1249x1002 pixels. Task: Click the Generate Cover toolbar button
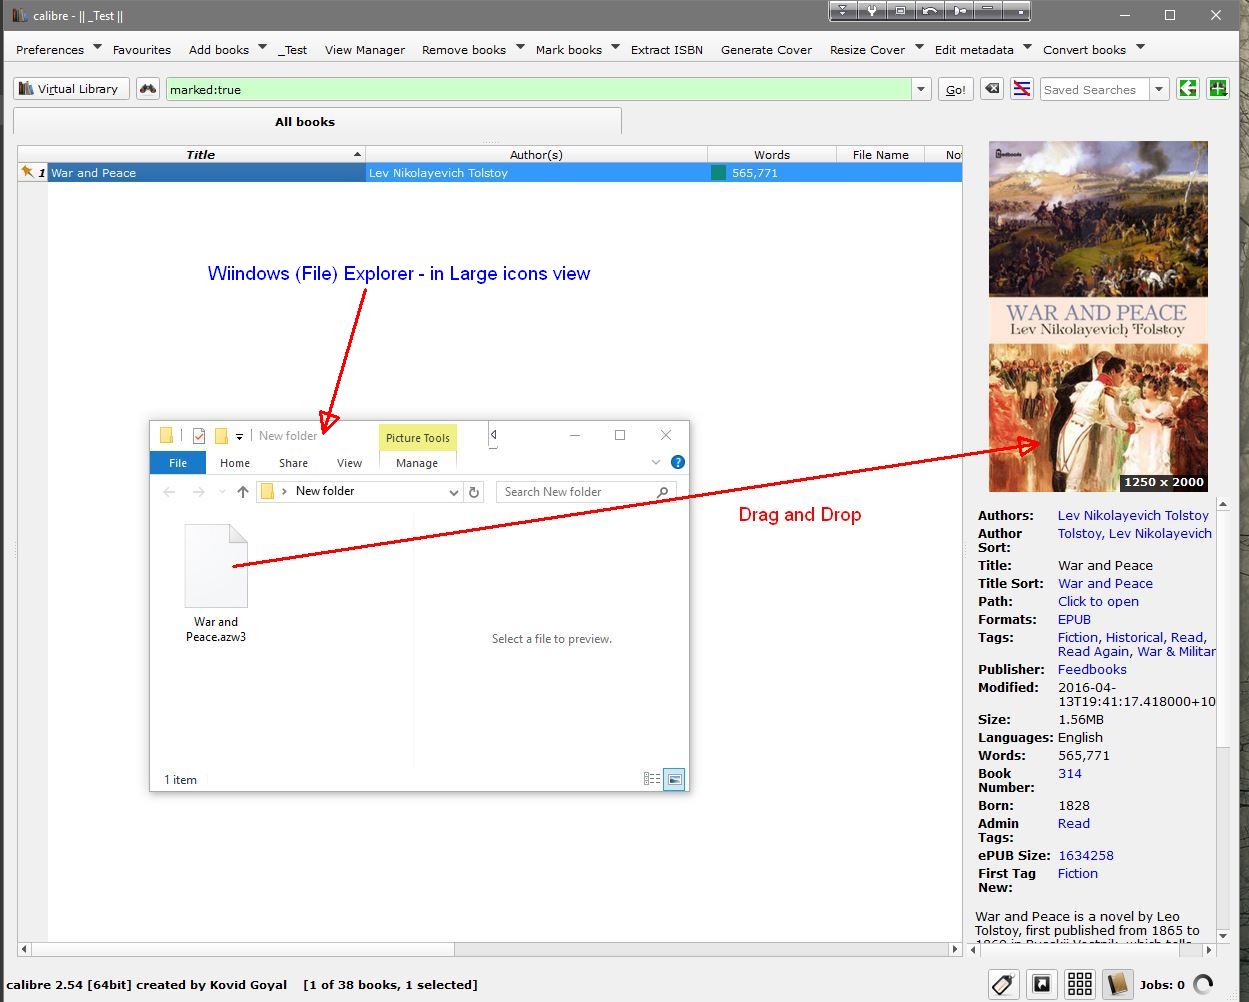[x=766, y=49]
